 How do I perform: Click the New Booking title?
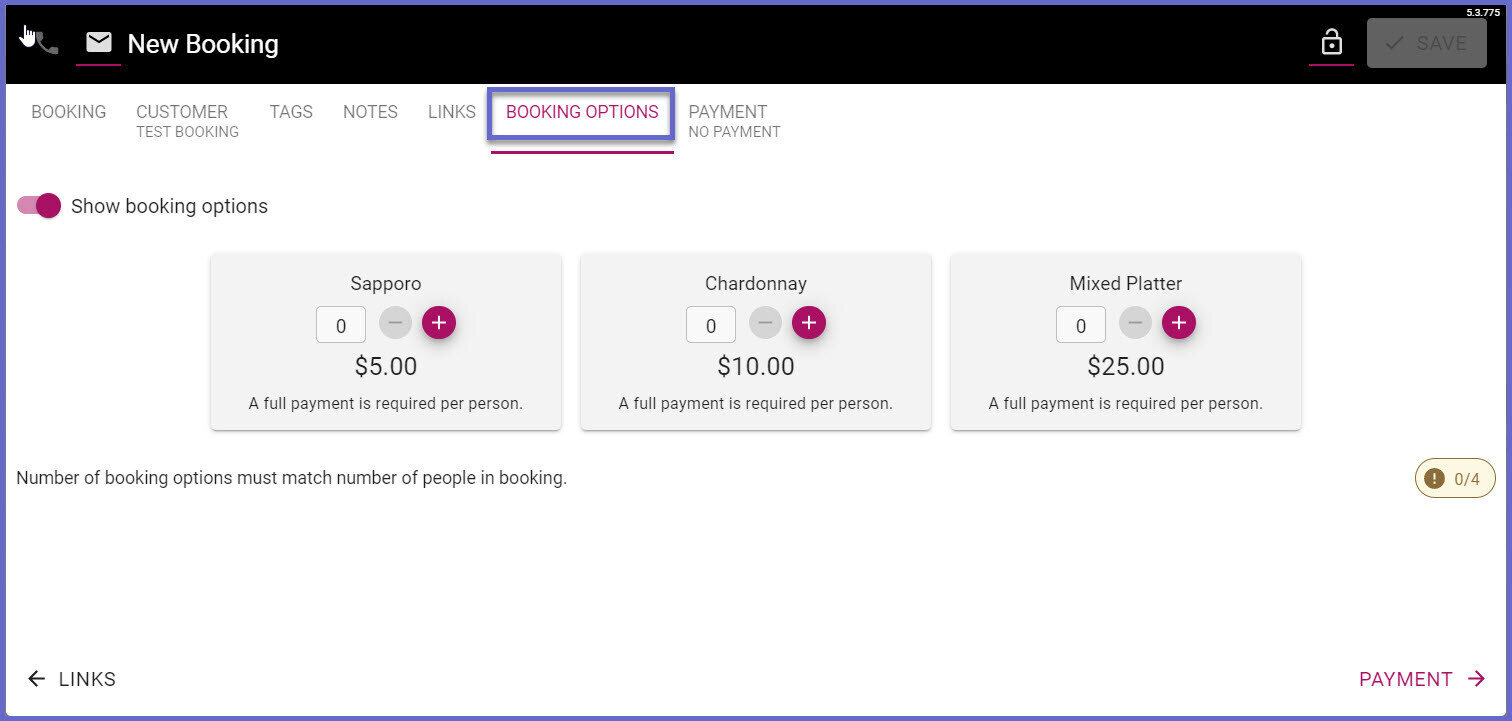point(203,44)
